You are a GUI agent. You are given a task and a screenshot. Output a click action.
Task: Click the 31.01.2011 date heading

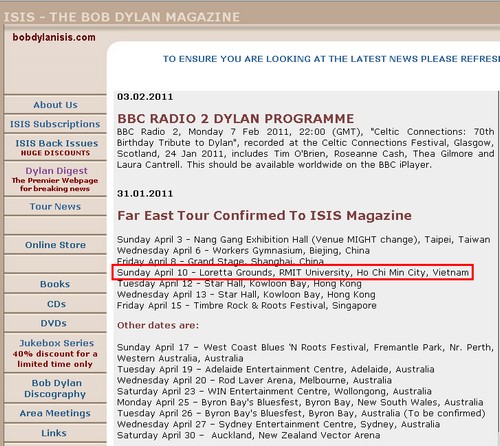click(145, 194)
